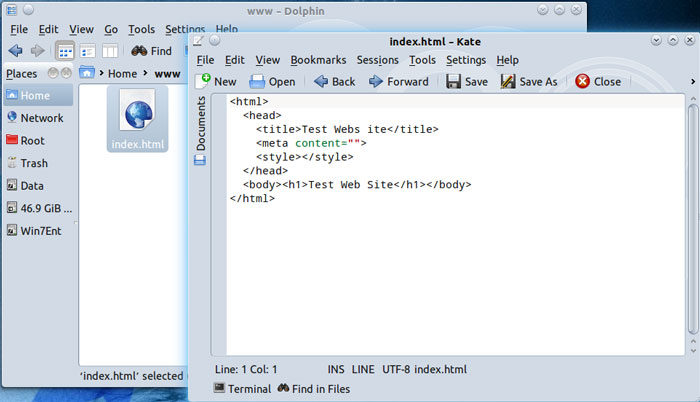
Task: Click the Kate editor vertical scrollbar
Action: pyautogui.click(x=693, y=218)
